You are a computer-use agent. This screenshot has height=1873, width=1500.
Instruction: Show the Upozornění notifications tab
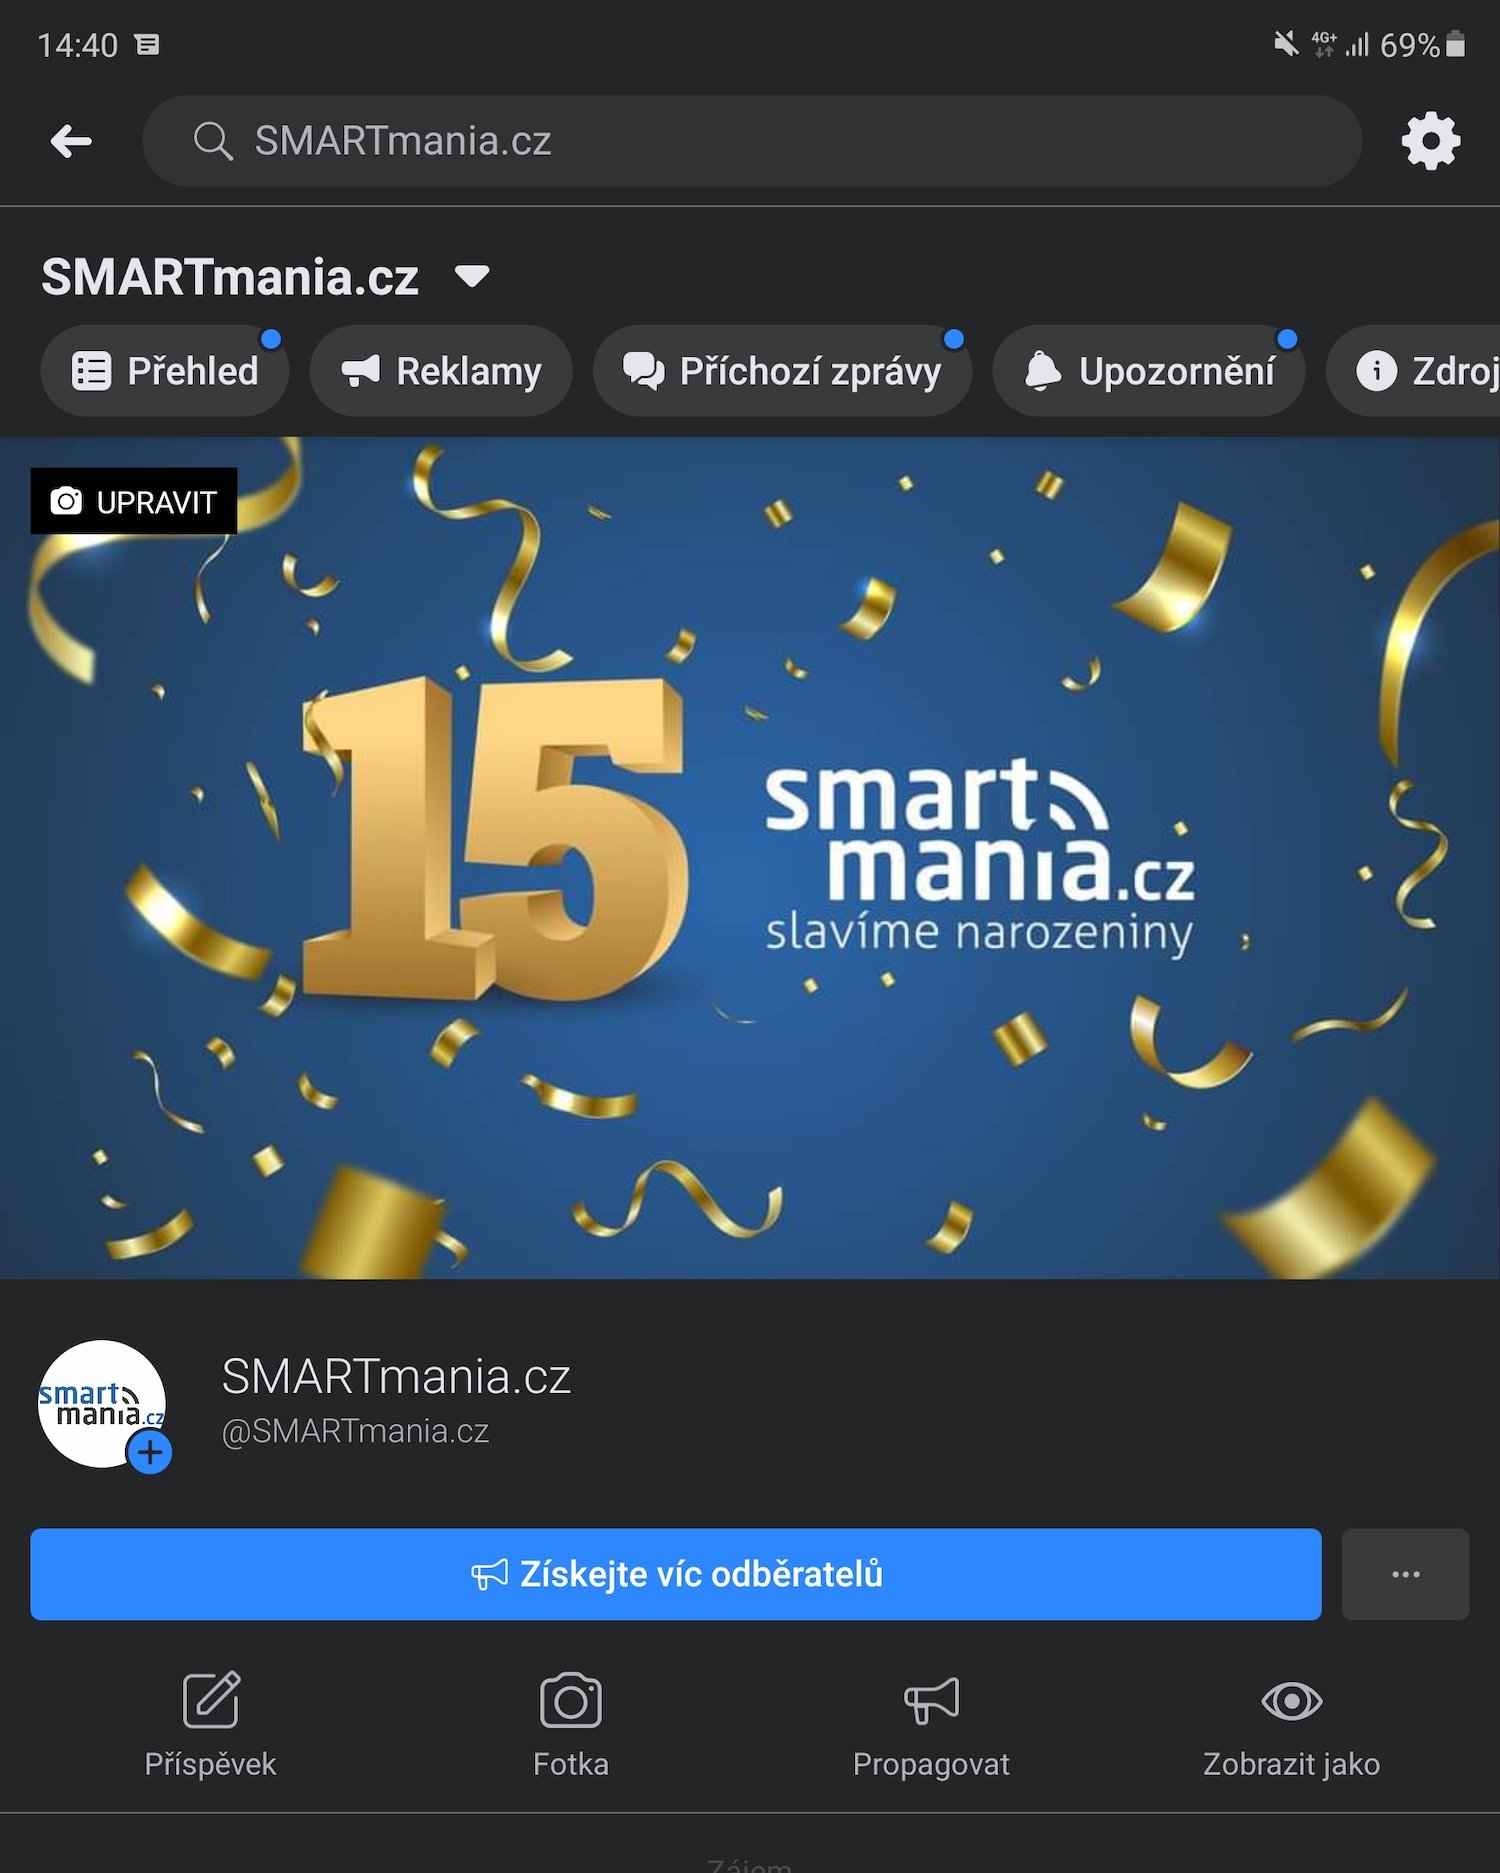tap(1149, 371)
